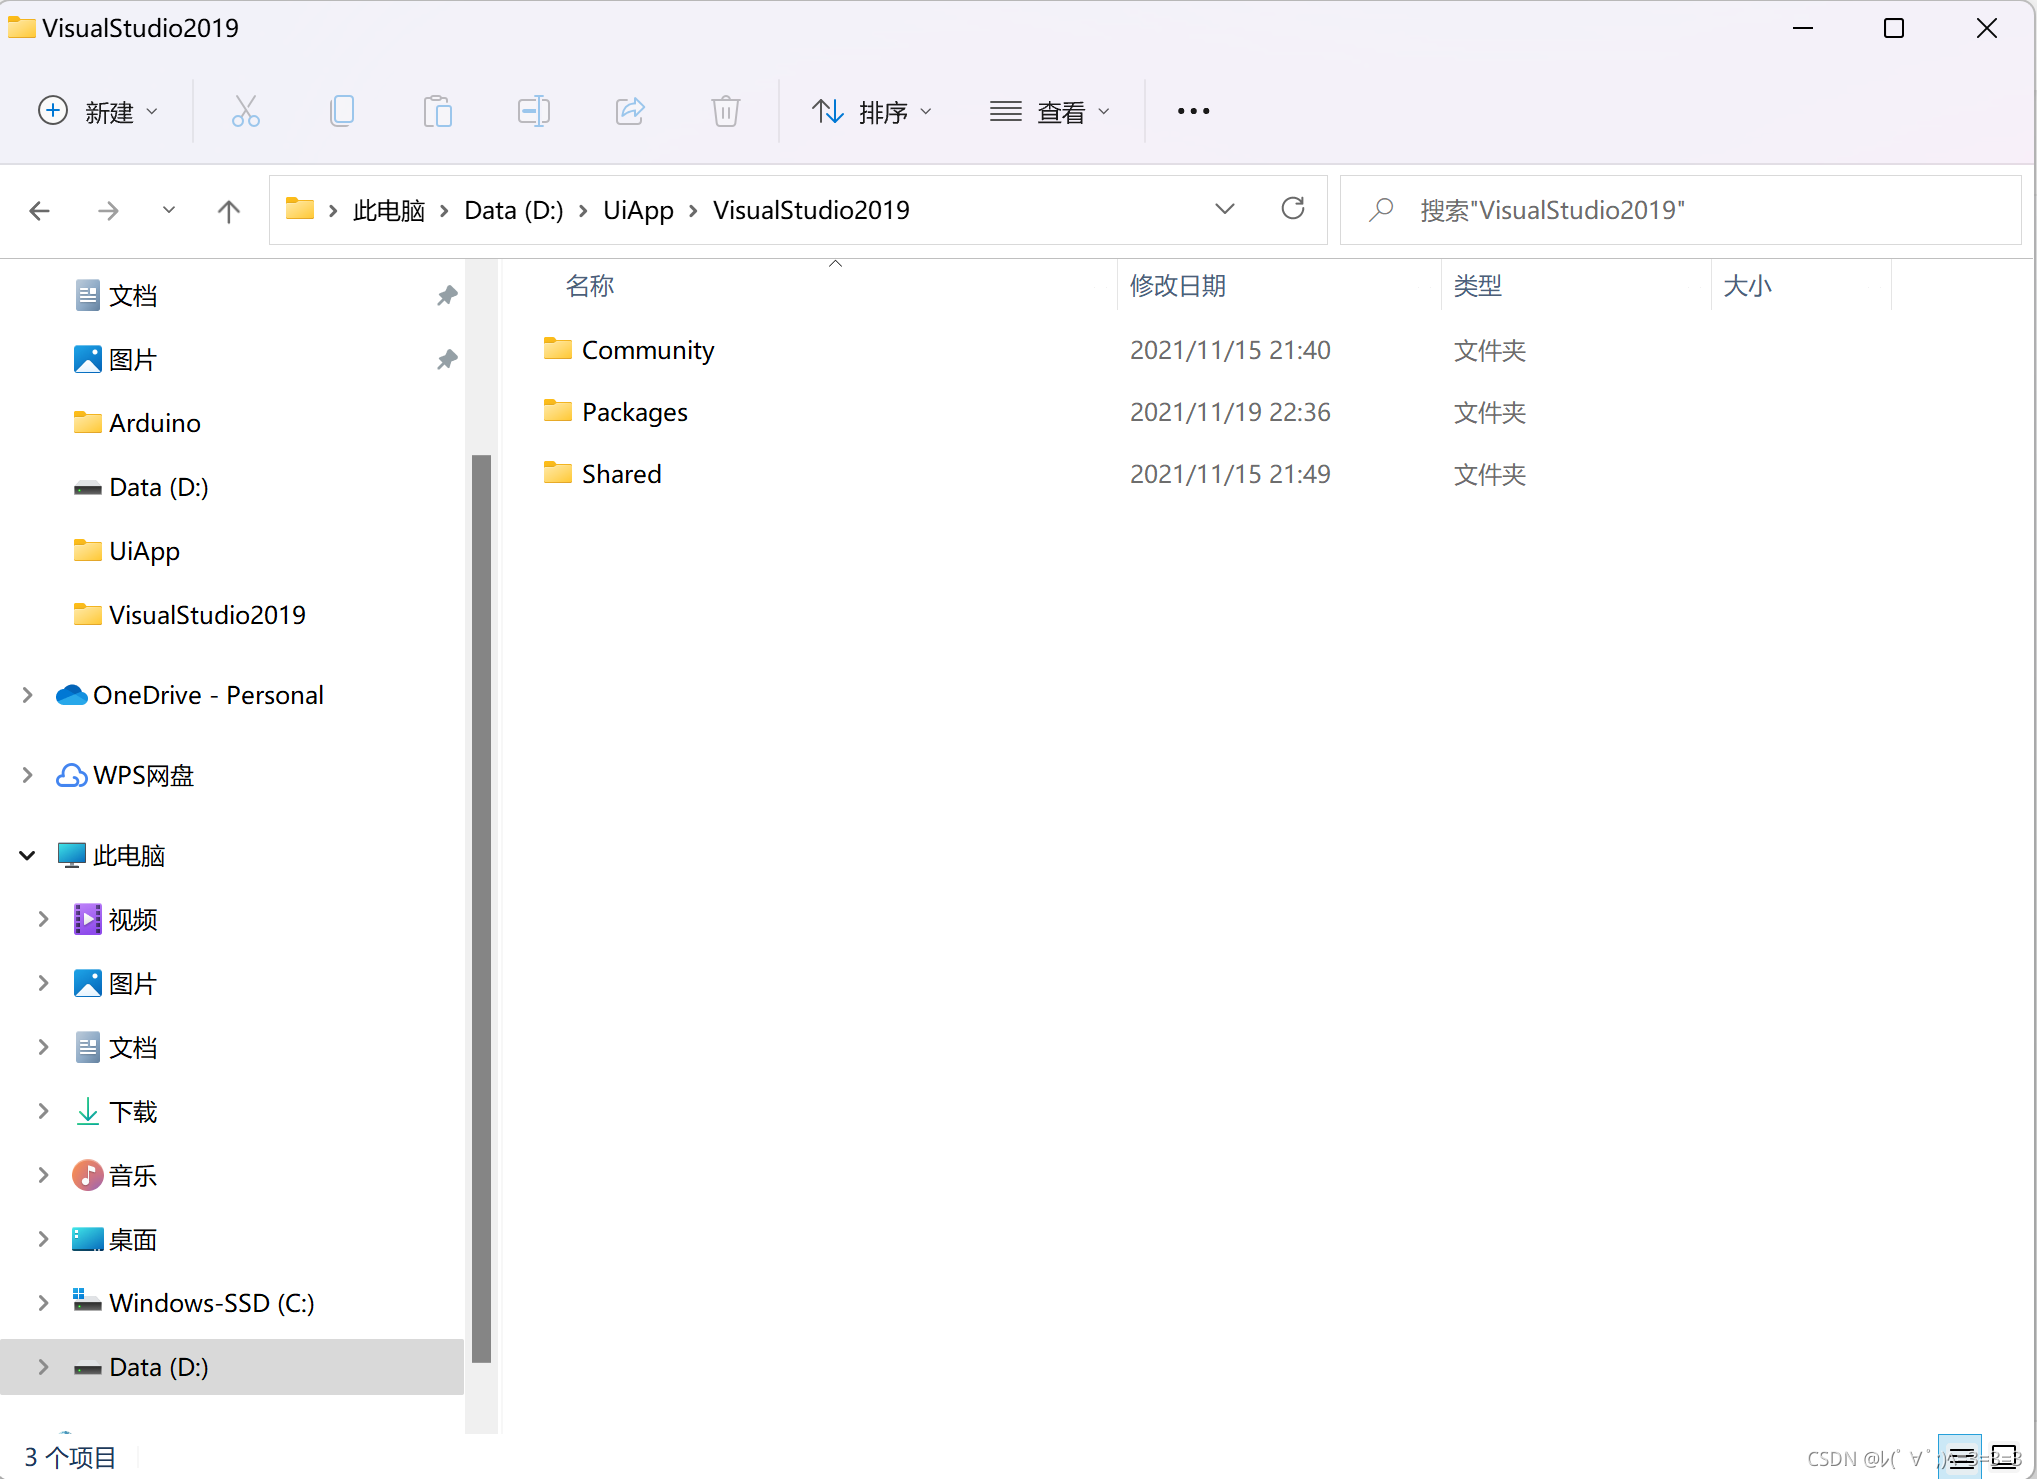Refresh the current folder view
This screenshot has height=1479, width=2037.
[1293, 209]
